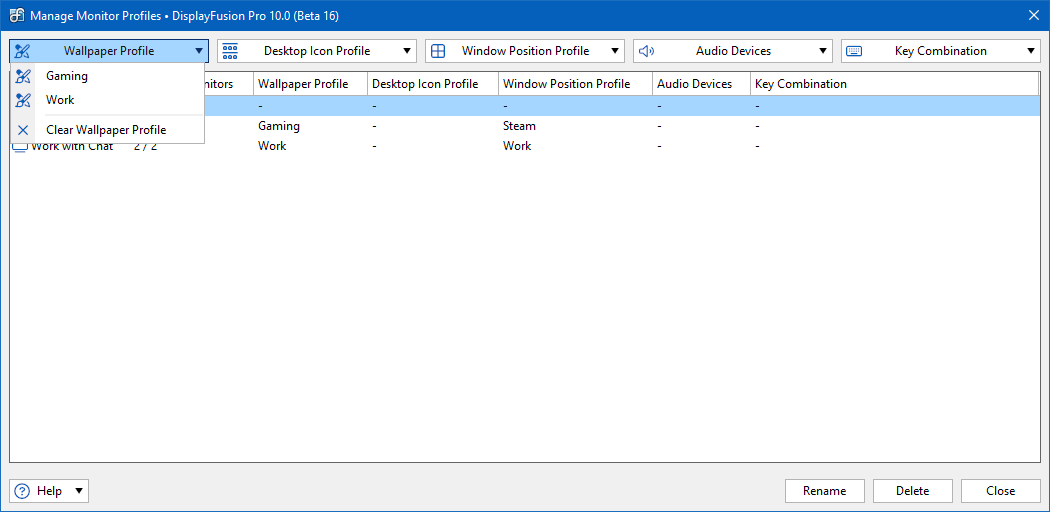This screenshot has height=512, width=1050.
Task: Click the Work window position cell
Action: (x=517, y=146)
